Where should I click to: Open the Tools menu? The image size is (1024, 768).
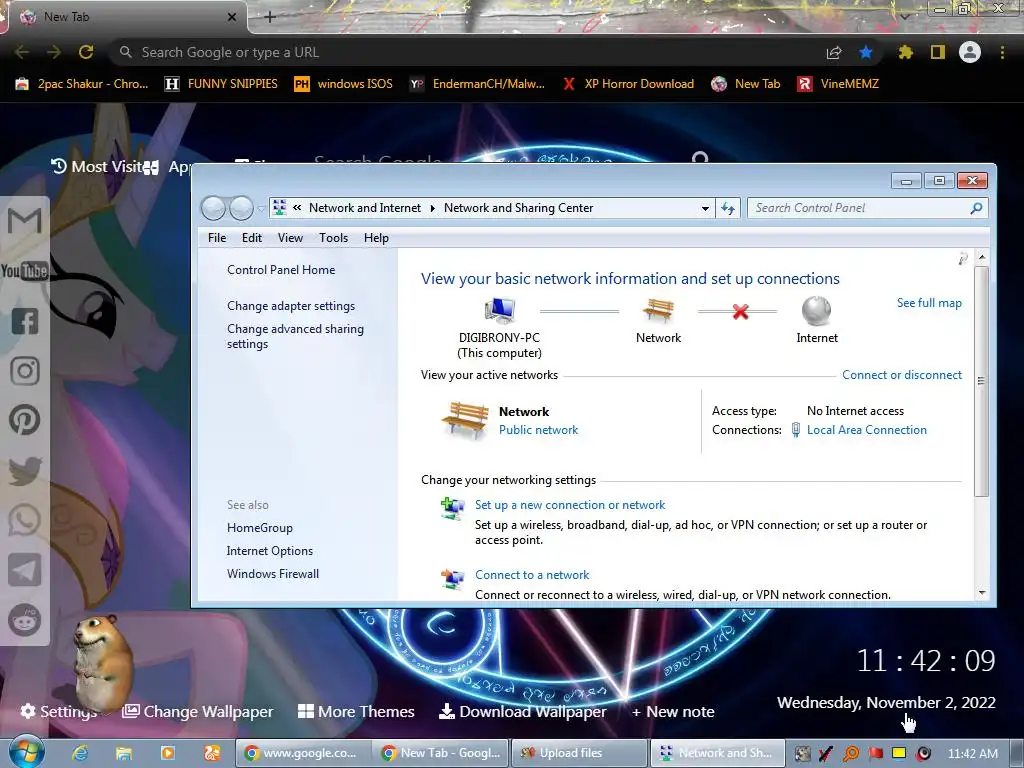(333, 238)
